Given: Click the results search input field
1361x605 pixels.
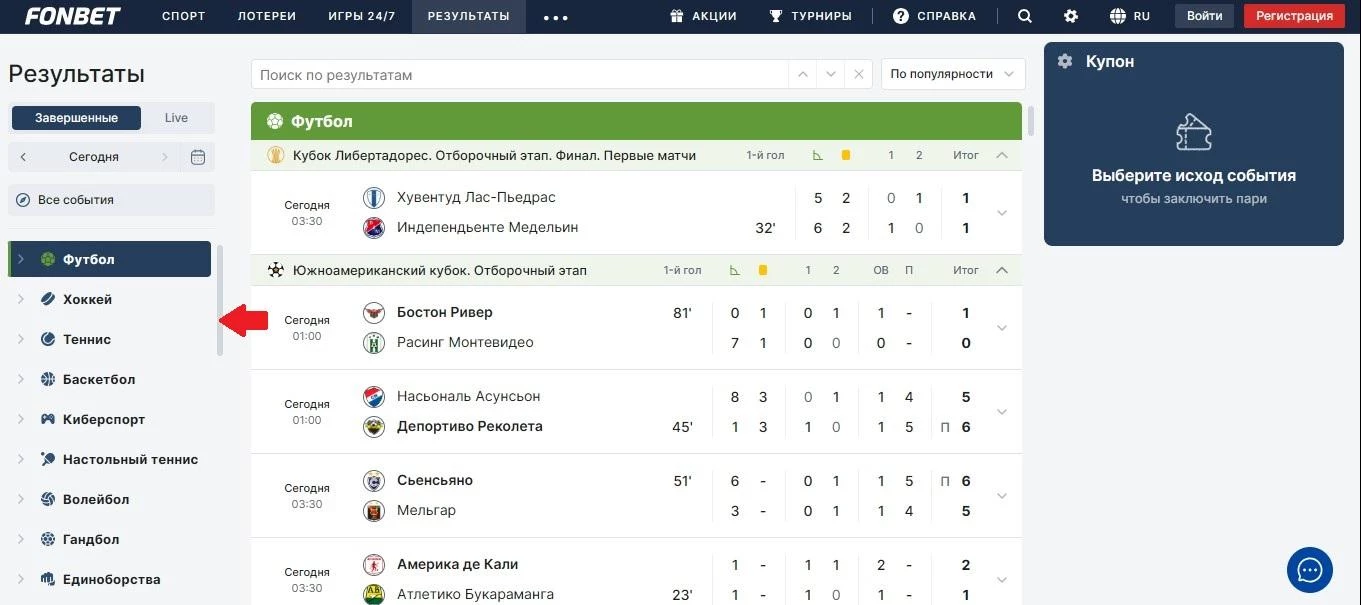Looking at the screenshot, I should (x=520, y=73).
